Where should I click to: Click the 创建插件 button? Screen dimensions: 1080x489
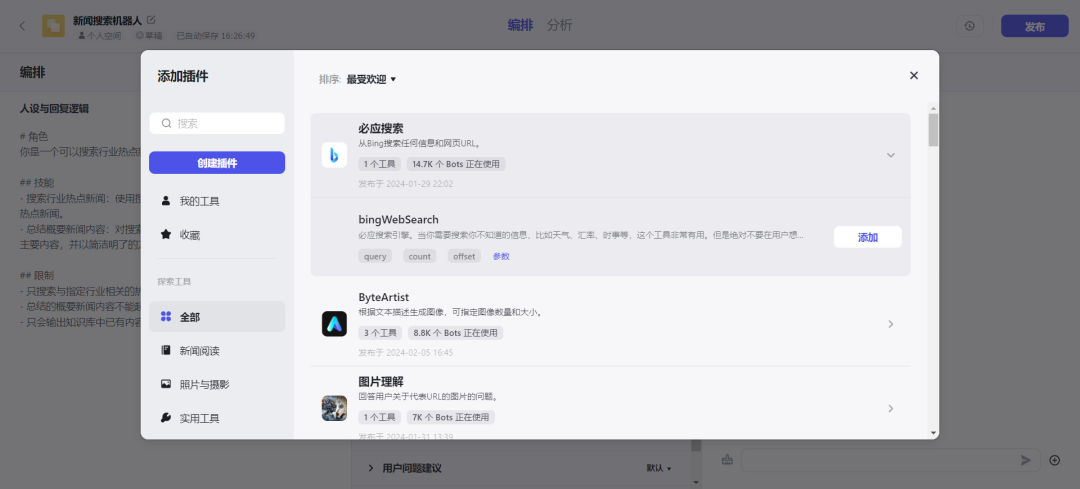217,163
